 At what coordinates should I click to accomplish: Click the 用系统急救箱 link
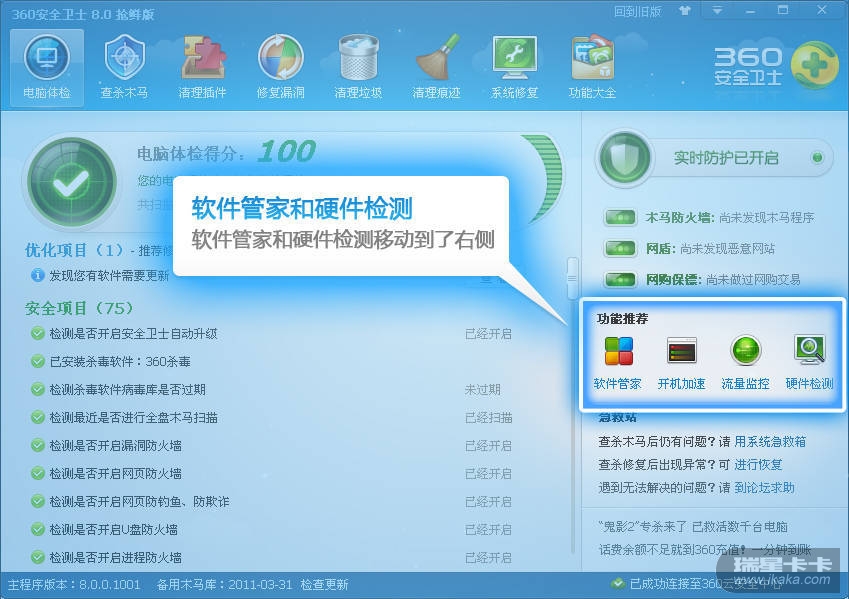click(770, 441)
